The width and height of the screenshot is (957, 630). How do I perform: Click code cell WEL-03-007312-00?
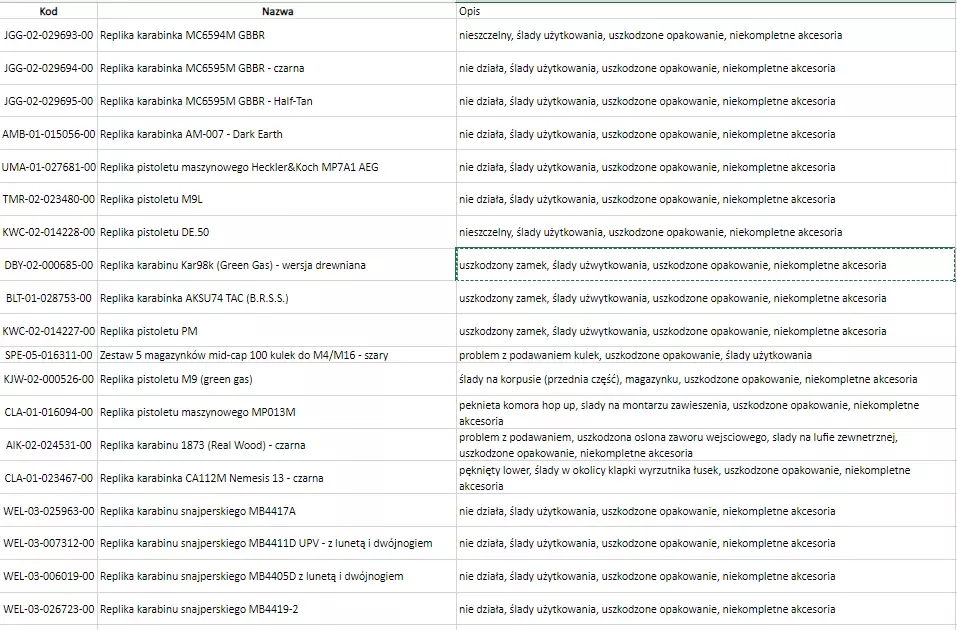48,543
